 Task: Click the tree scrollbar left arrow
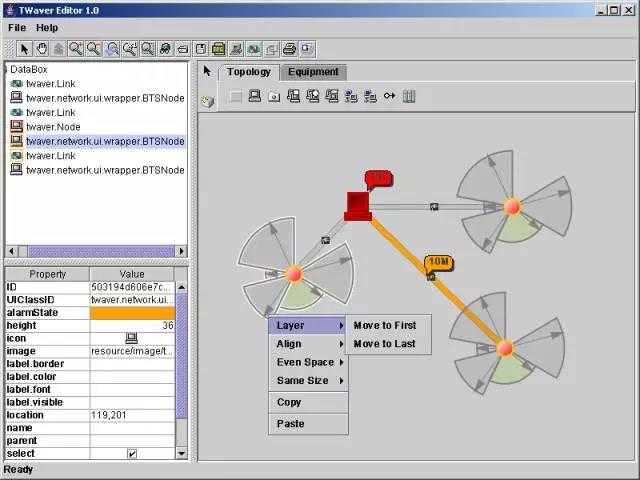coord(11,251)
